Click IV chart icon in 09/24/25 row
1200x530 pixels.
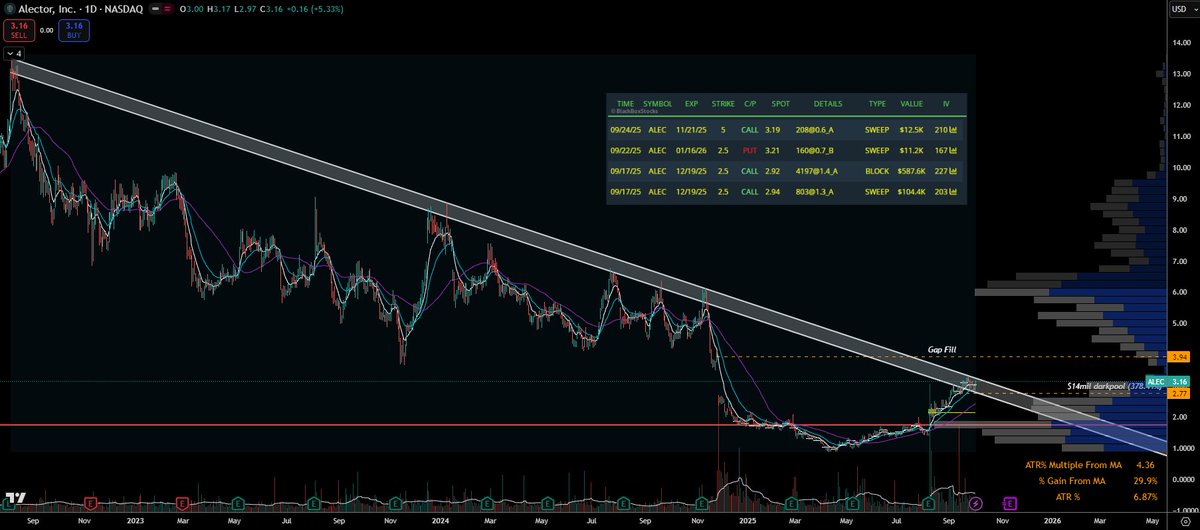pyautogui.click(x=953, y=130)
